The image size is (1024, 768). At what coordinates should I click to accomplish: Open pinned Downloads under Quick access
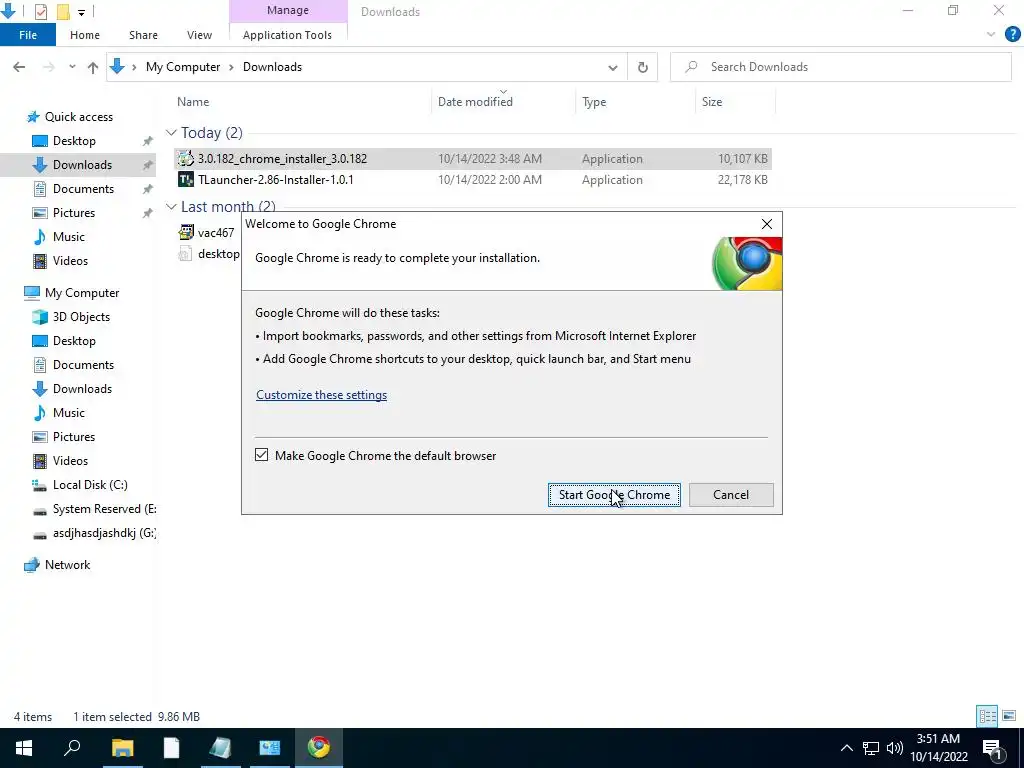click(x=82, y=165)
